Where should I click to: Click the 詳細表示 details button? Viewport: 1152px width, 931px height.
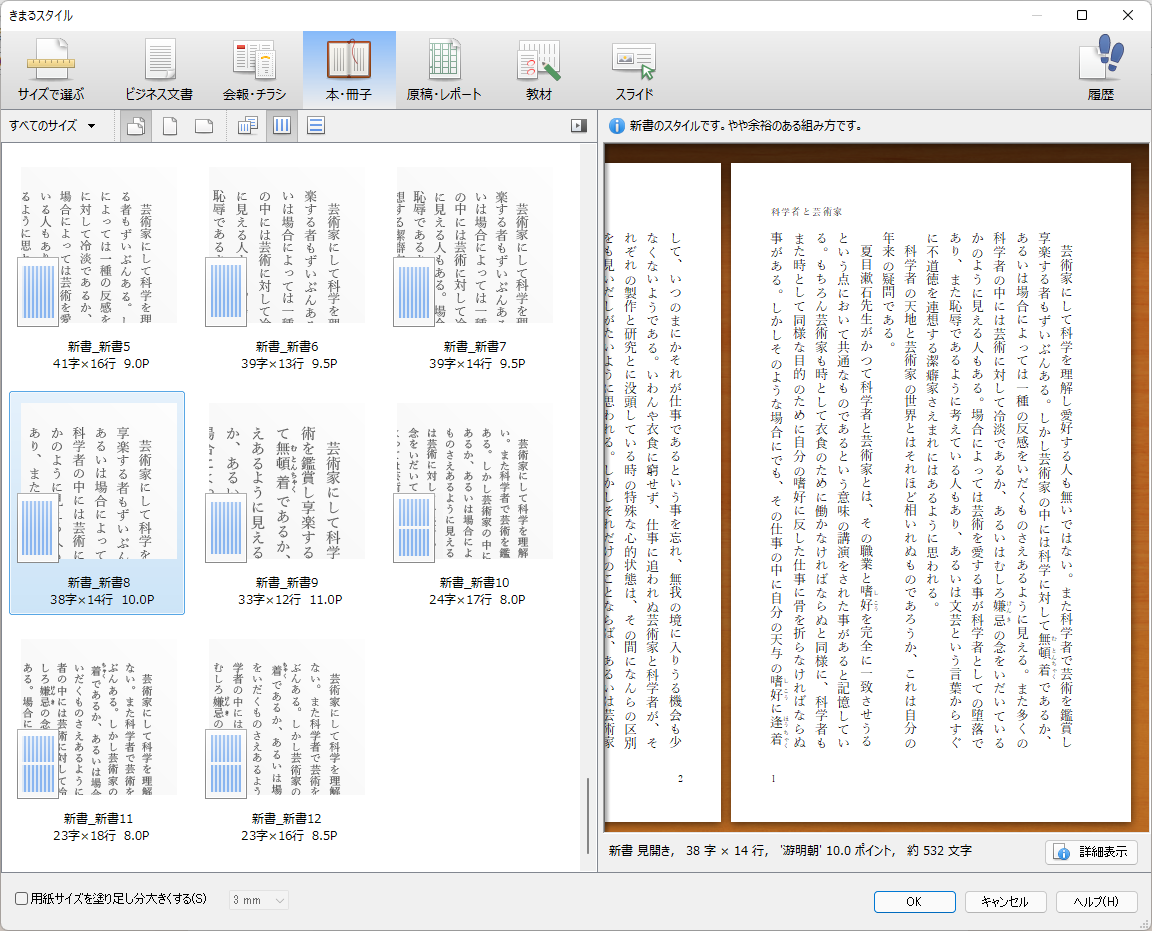click(1091, 852)
